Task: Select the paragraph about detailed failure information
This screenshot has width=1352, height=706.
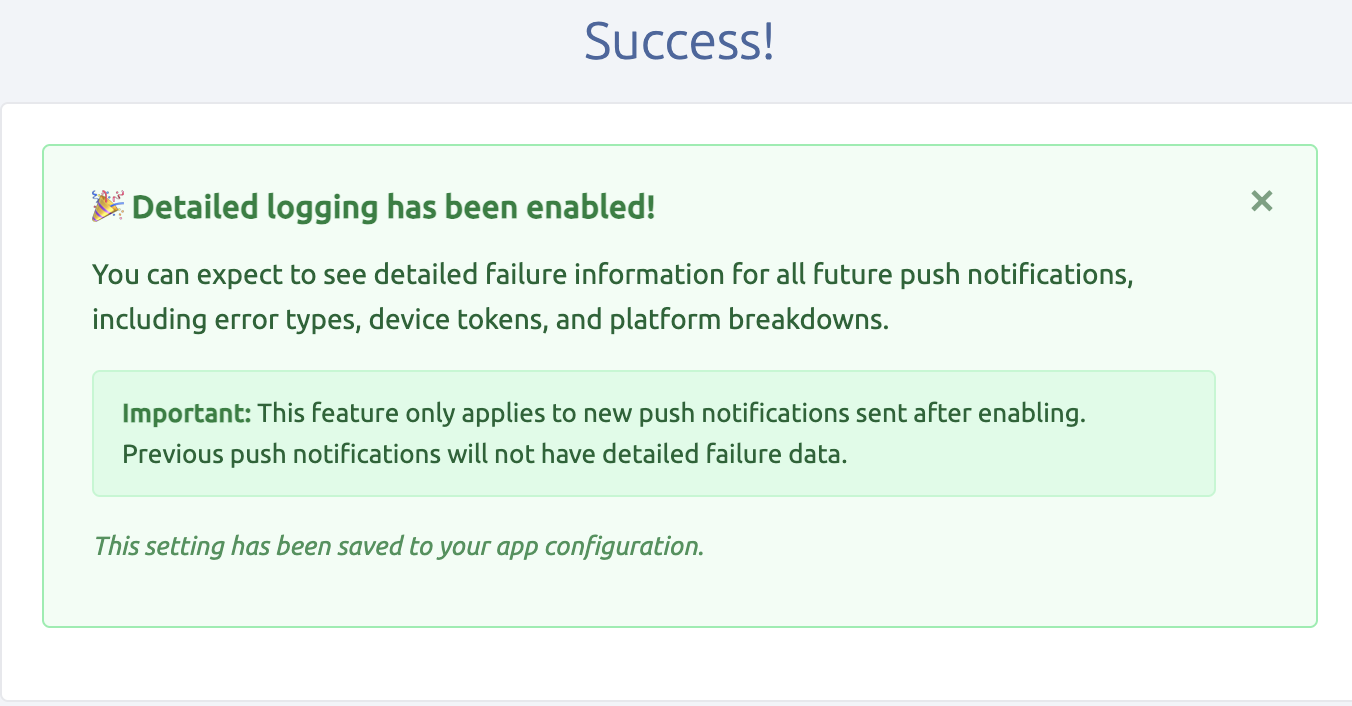Action: (x=612, y=296)
